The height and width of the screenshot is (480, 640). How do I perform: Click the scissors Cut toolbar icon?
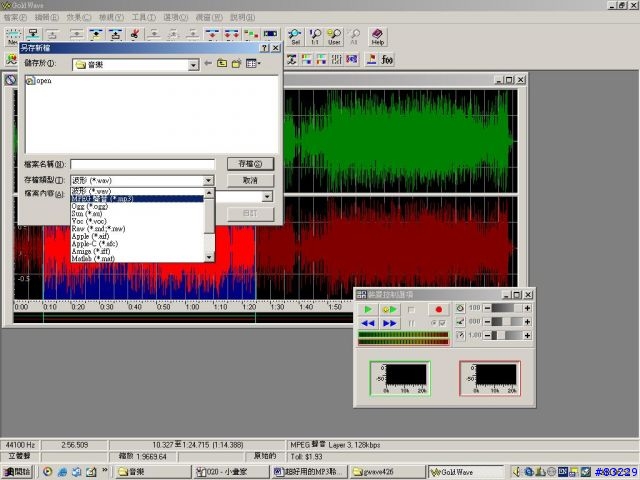[135, 35]
